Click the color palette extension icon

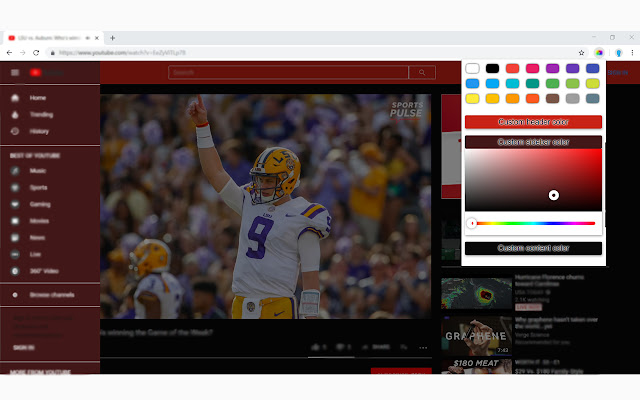tap(599, 52)
